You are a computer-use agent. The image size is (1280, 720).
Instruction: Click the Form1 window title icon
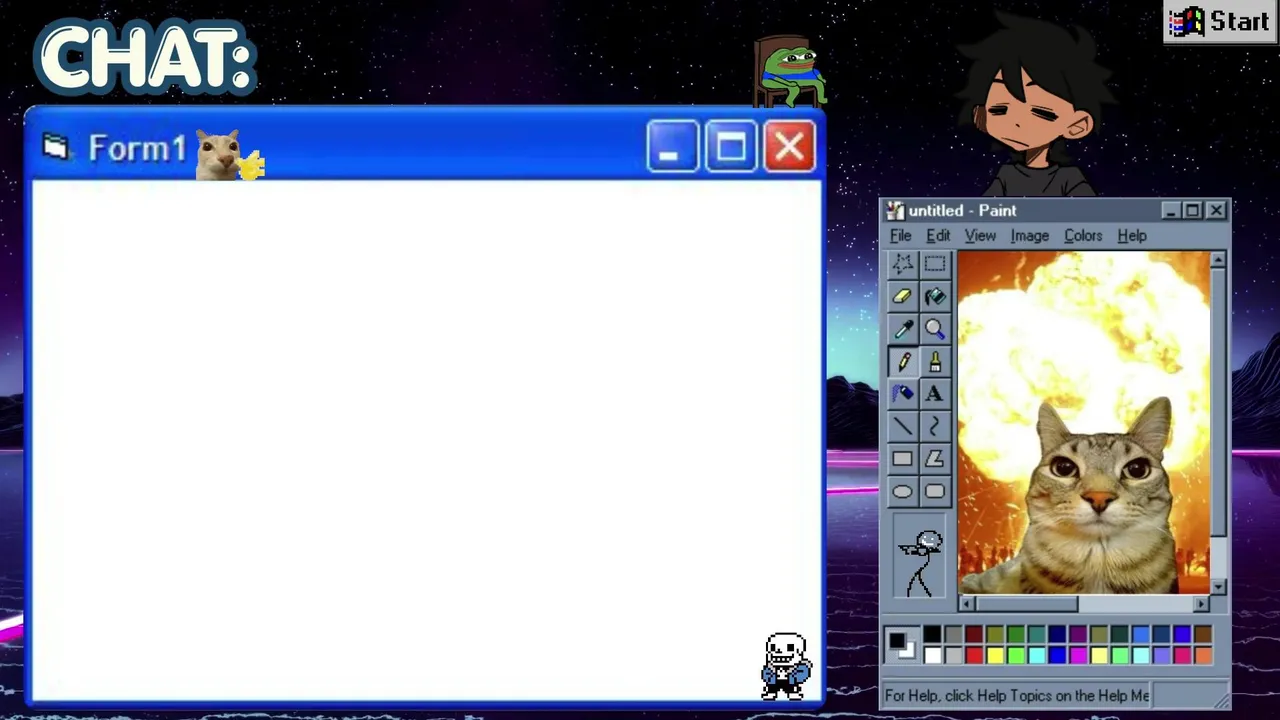[x=56, y=148]
